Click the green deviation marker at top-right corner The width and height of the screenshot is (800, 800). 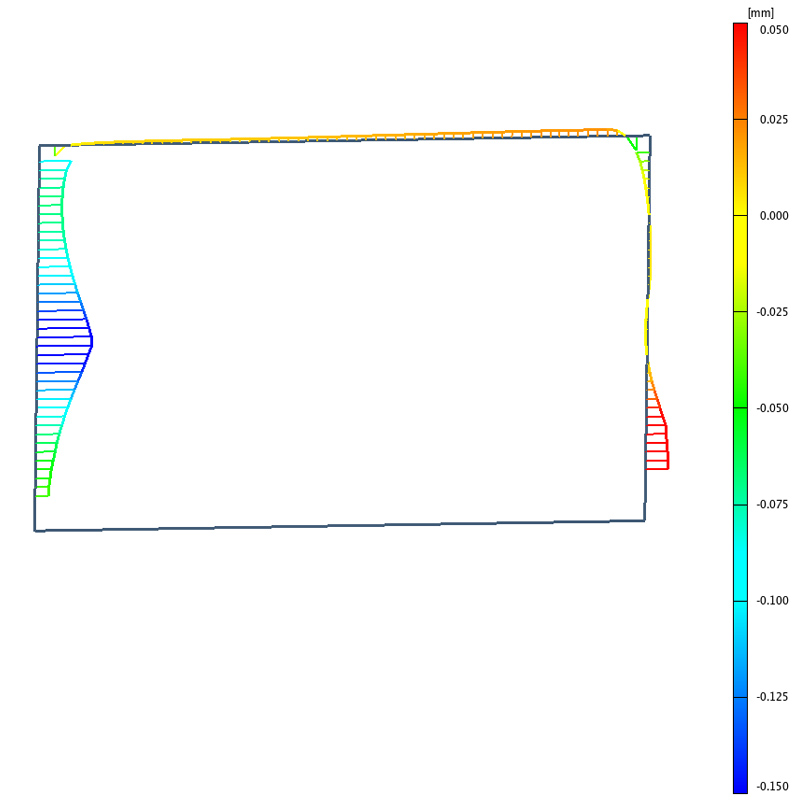point(633,143)
